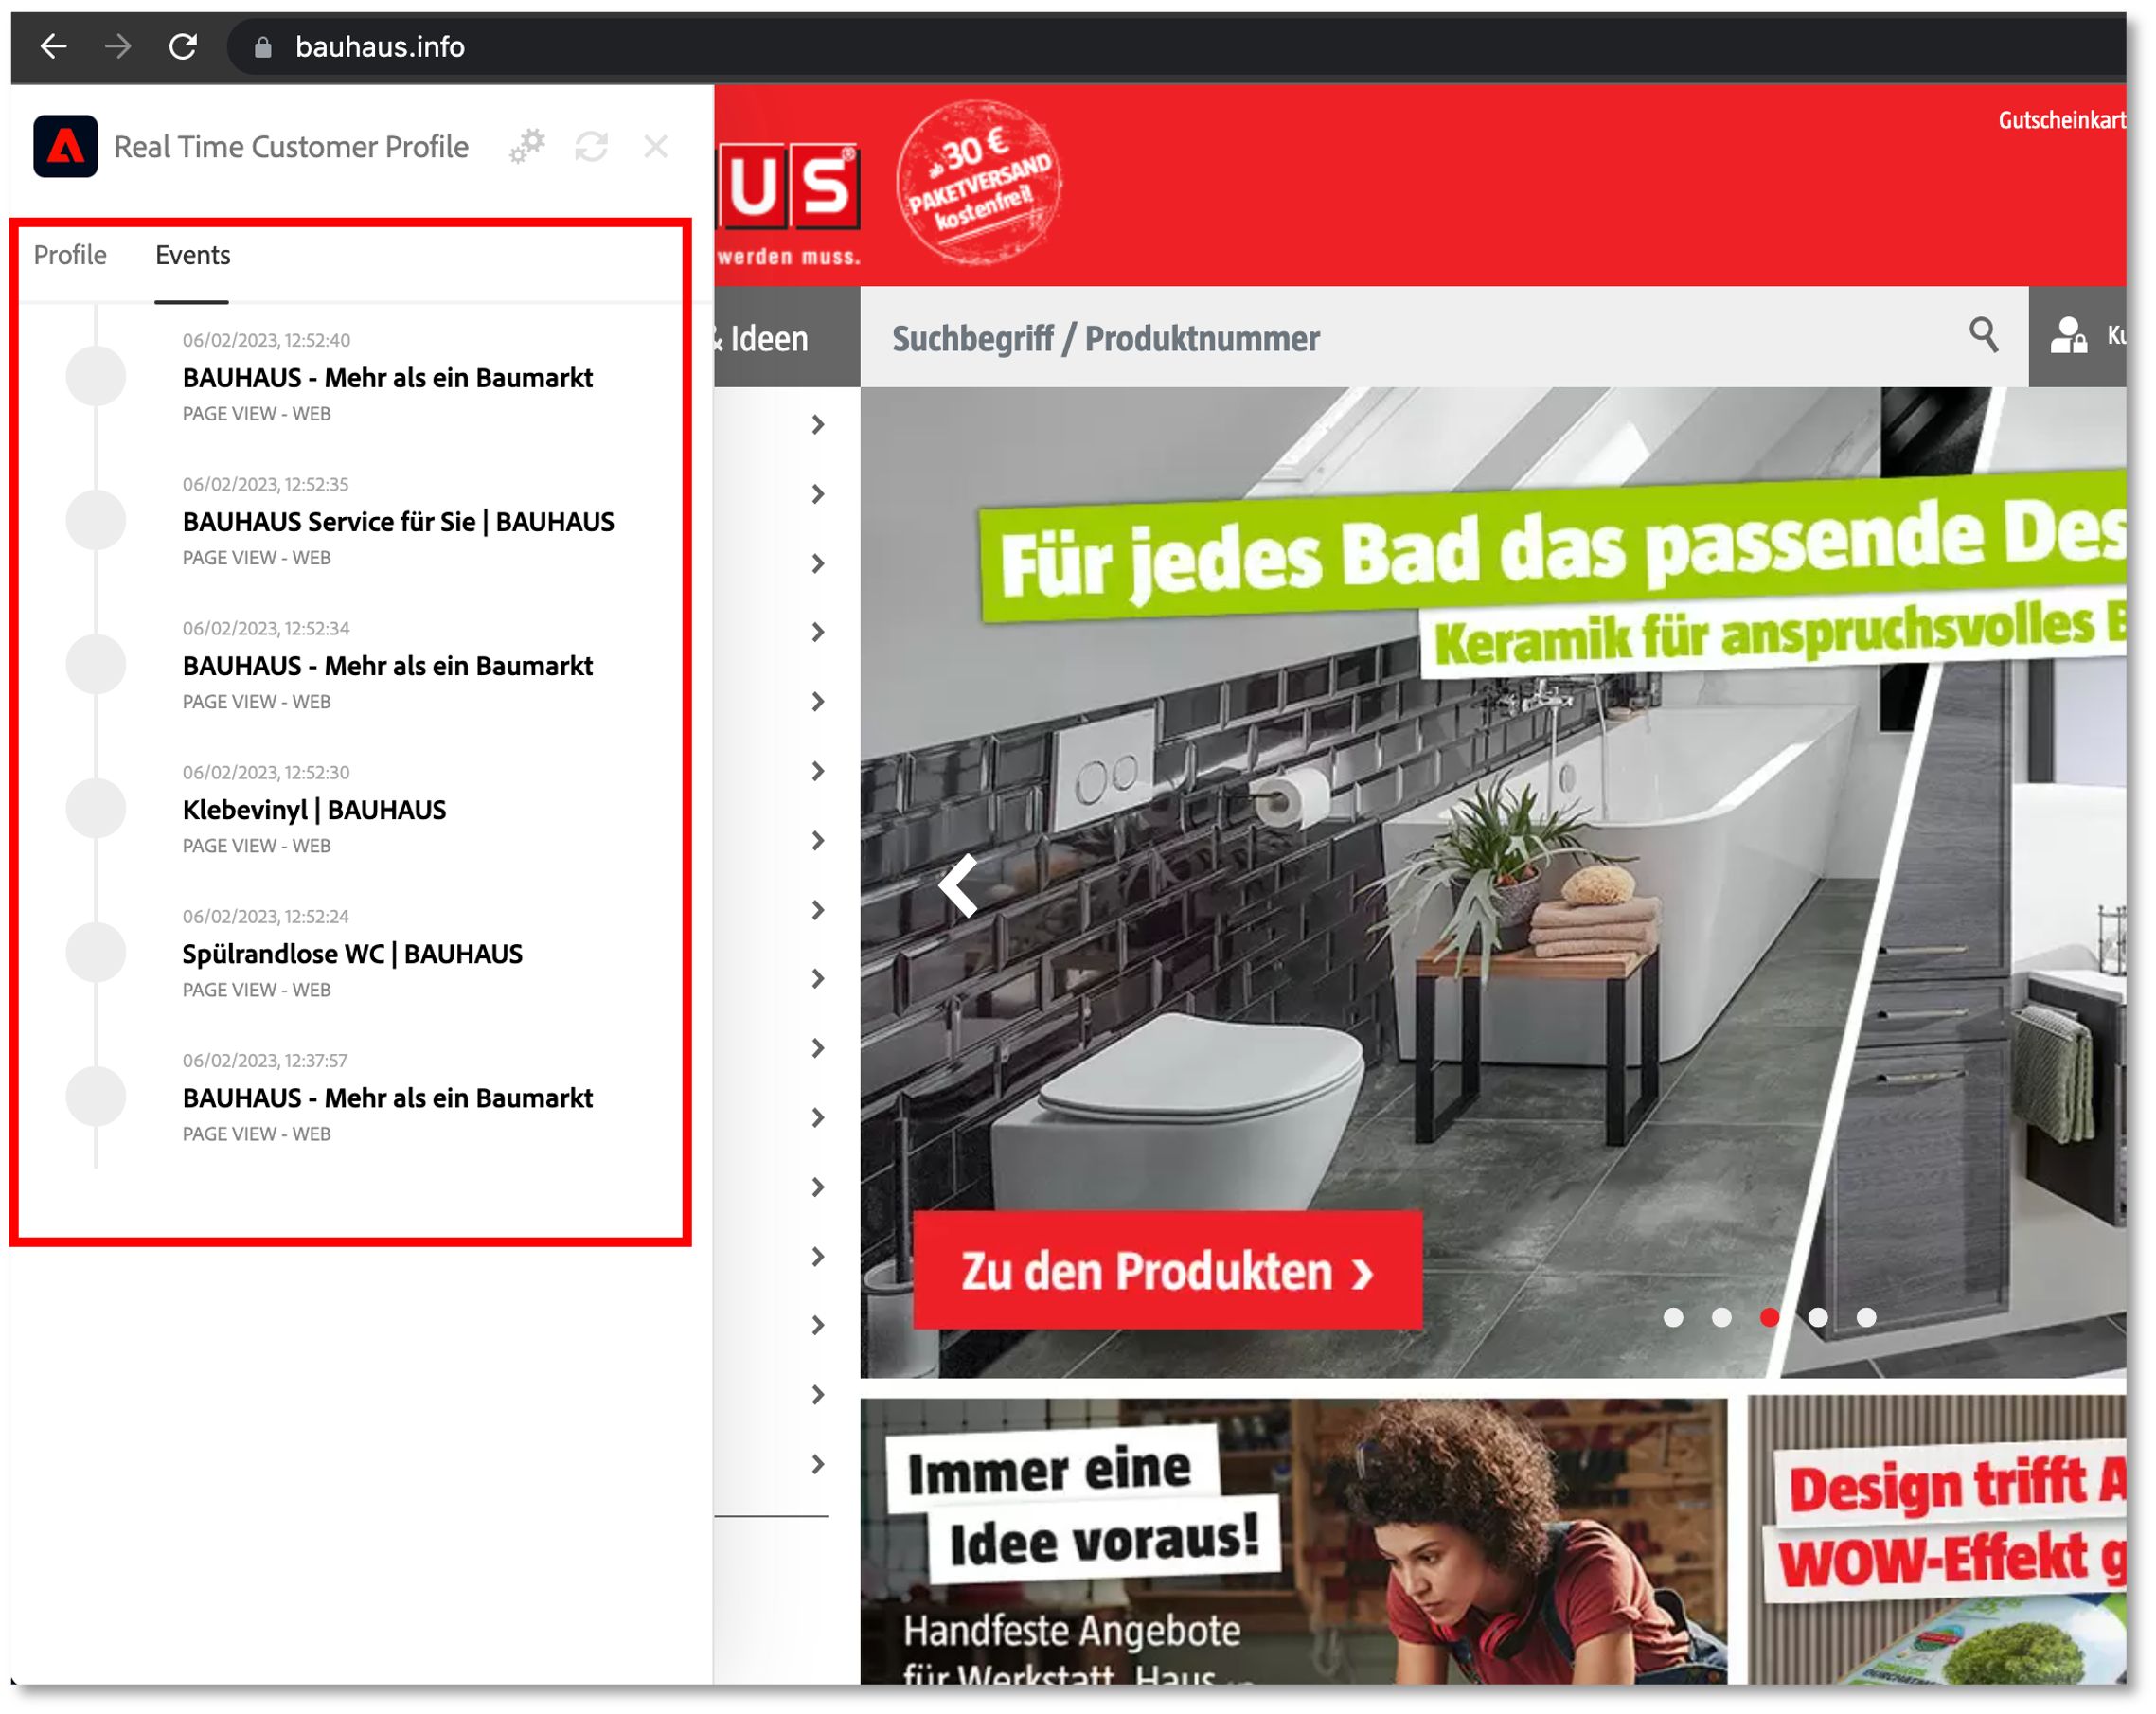Go to previous banner slide arrow
2156x1714 pixels.
[x=959, y=885]
